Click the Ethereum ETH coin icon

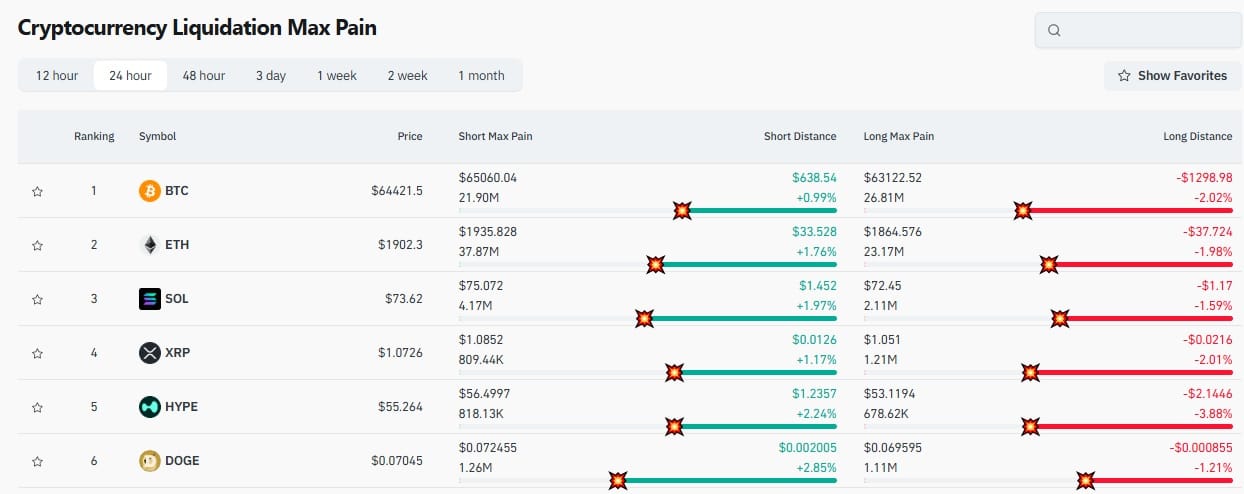pyautogui.click(x=149, y=245)
